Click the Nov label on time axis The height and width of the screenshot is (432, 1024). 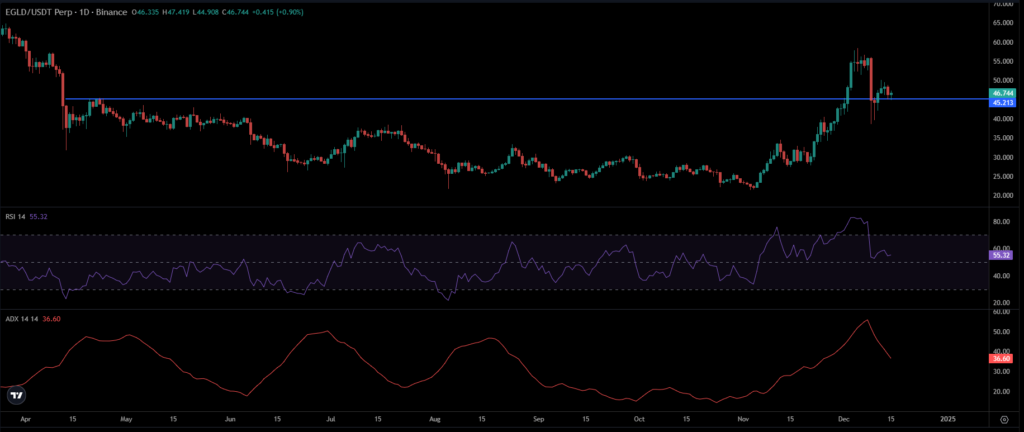click(743, 418)
